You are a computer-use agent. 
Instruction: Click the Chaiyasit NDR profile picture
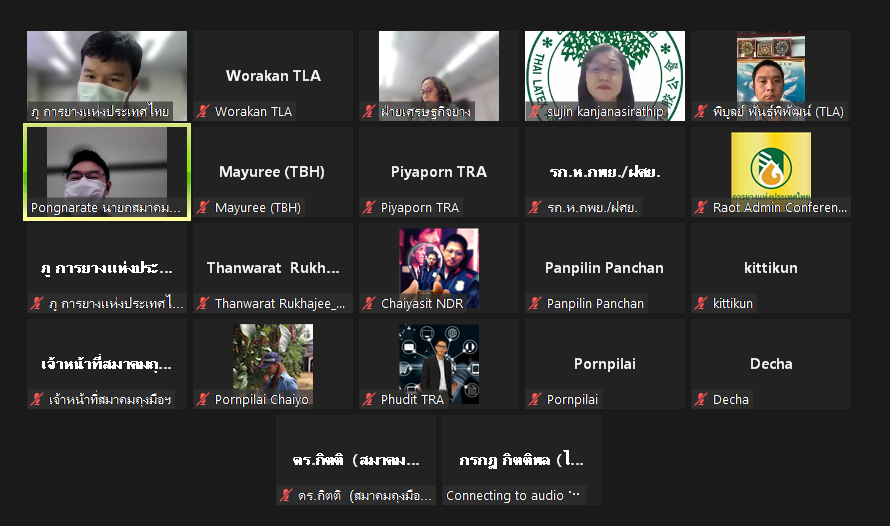(439, 268)
